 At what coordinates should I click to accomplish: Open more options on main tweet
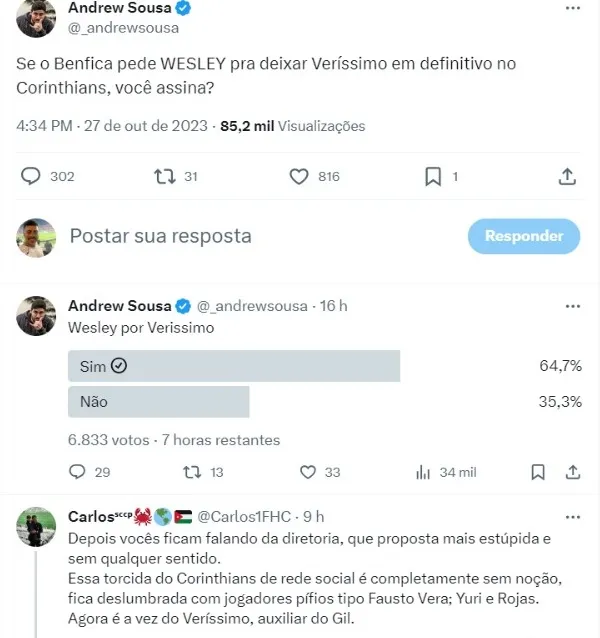coord(571,8)
